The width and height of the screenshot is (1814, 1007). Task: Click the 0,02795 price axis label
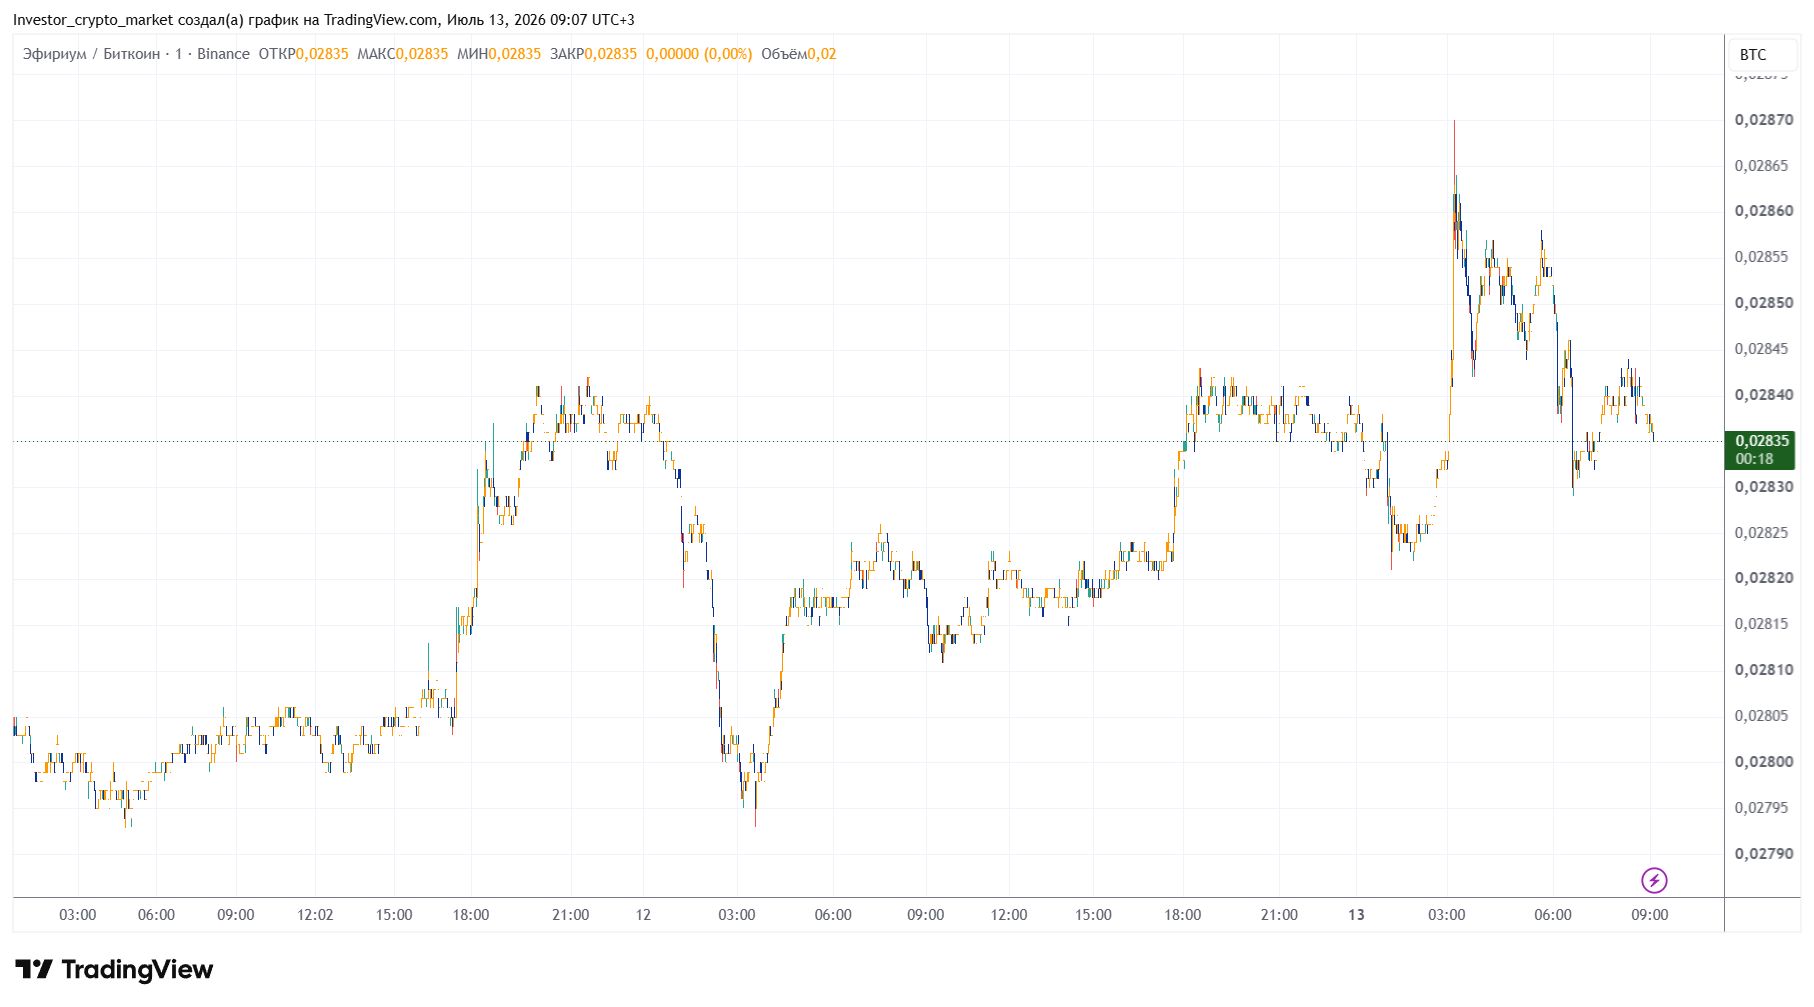(1764, 808)
